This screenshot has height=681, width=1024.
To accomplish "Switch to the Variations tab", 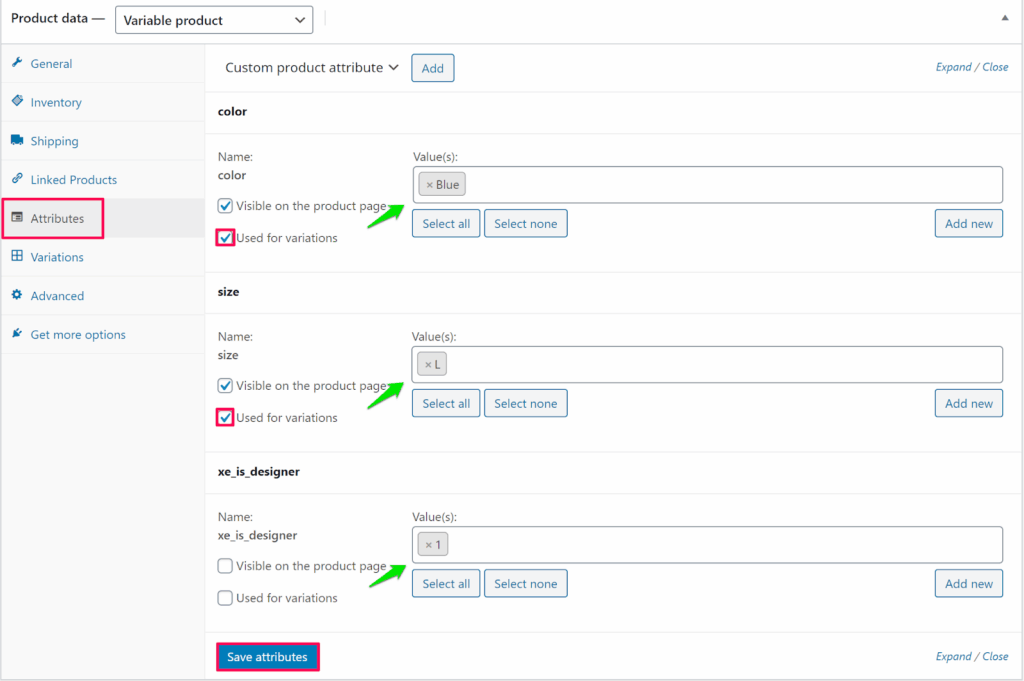I will coord(56,257).
